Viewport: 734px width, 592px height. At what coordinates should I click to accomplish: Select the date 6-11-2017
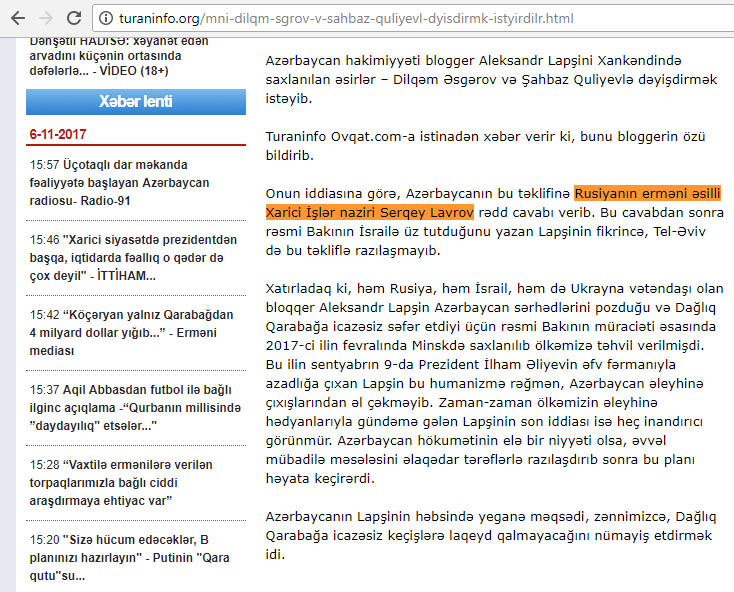click(58, 134)
